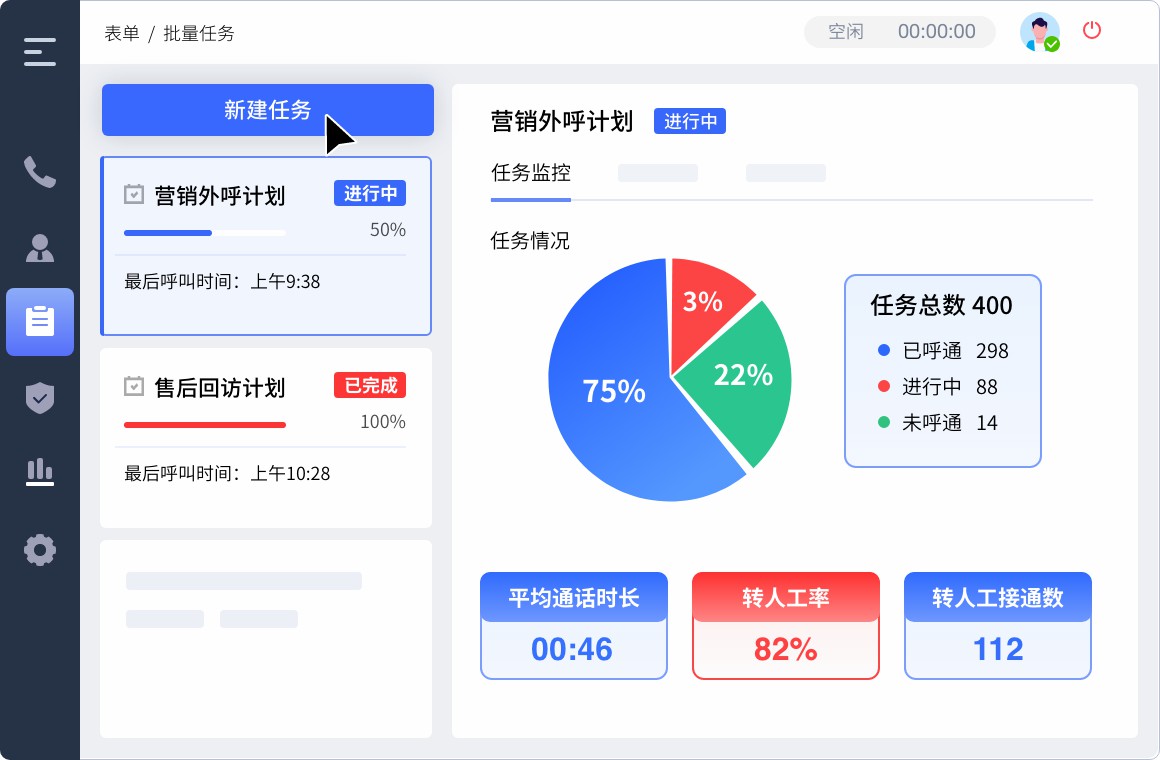Viewport: 1160px width, 760px height.
Task: Open the phone/calls section in sidebar
Action: [x=40, y=172]
